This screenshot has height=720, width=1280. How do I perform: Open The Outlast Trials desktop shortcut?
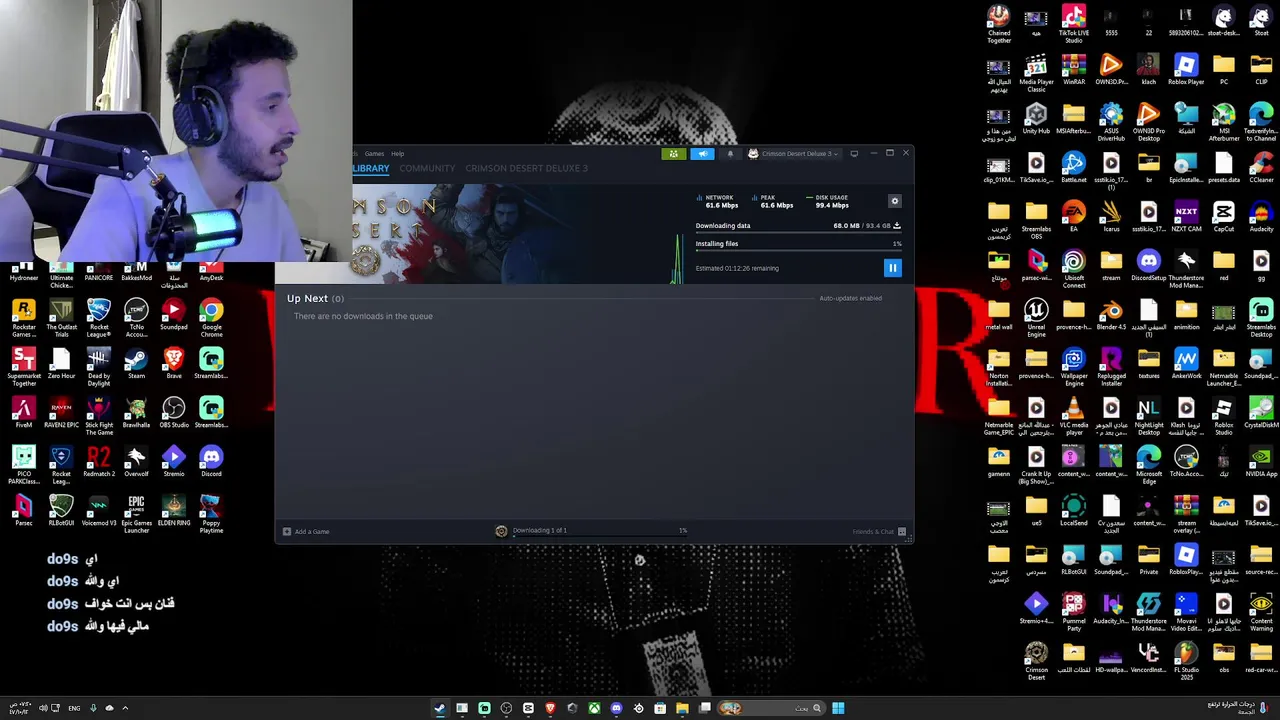coord(61,317)
